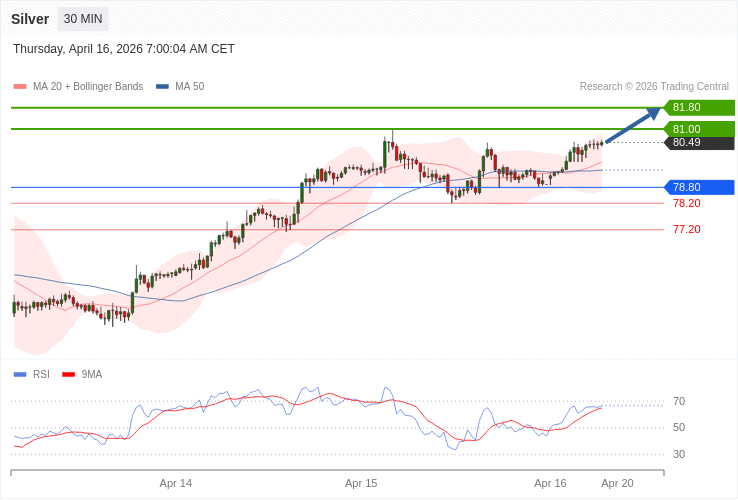
Task: Click the Apr 16 date axis label
Action: point(550,483)
